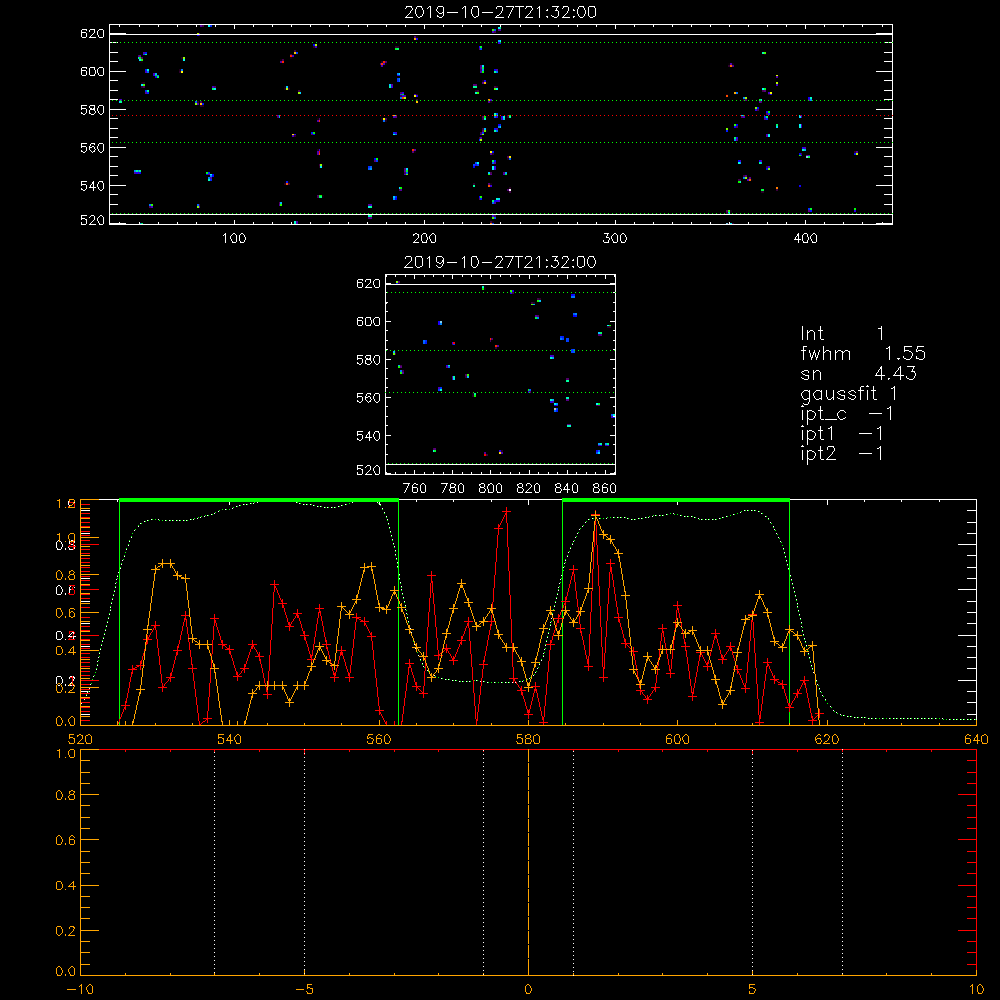
Task: Click the tallest orange peak near 589
Action: pos(596,515)
